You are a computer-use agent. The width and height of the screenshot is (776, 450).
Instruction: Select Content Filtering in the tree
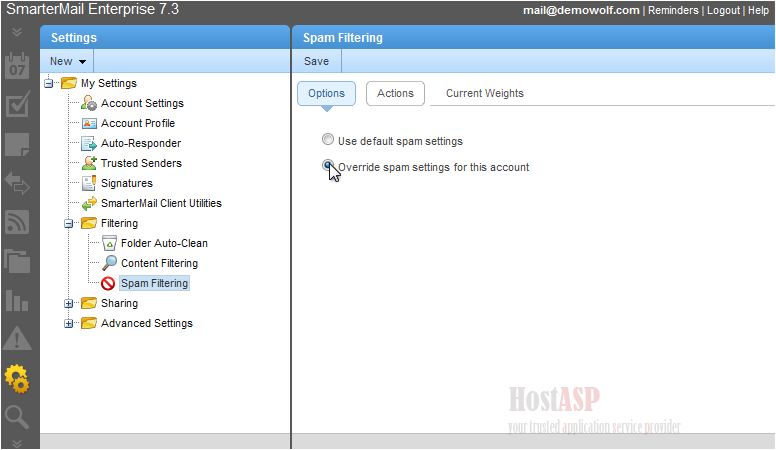(159, 263)
